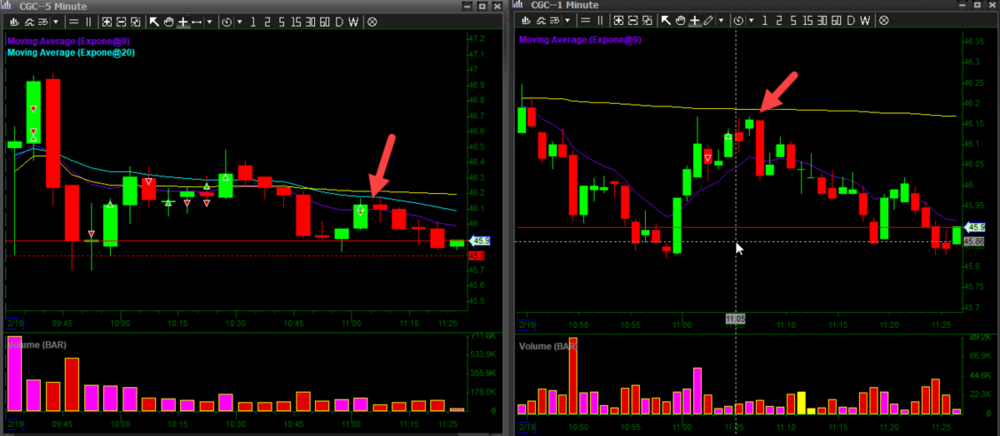The image size is (1000, 436).
Task: Open chart type dropdown arrow in 1 Minute chart
Action: 568,20
